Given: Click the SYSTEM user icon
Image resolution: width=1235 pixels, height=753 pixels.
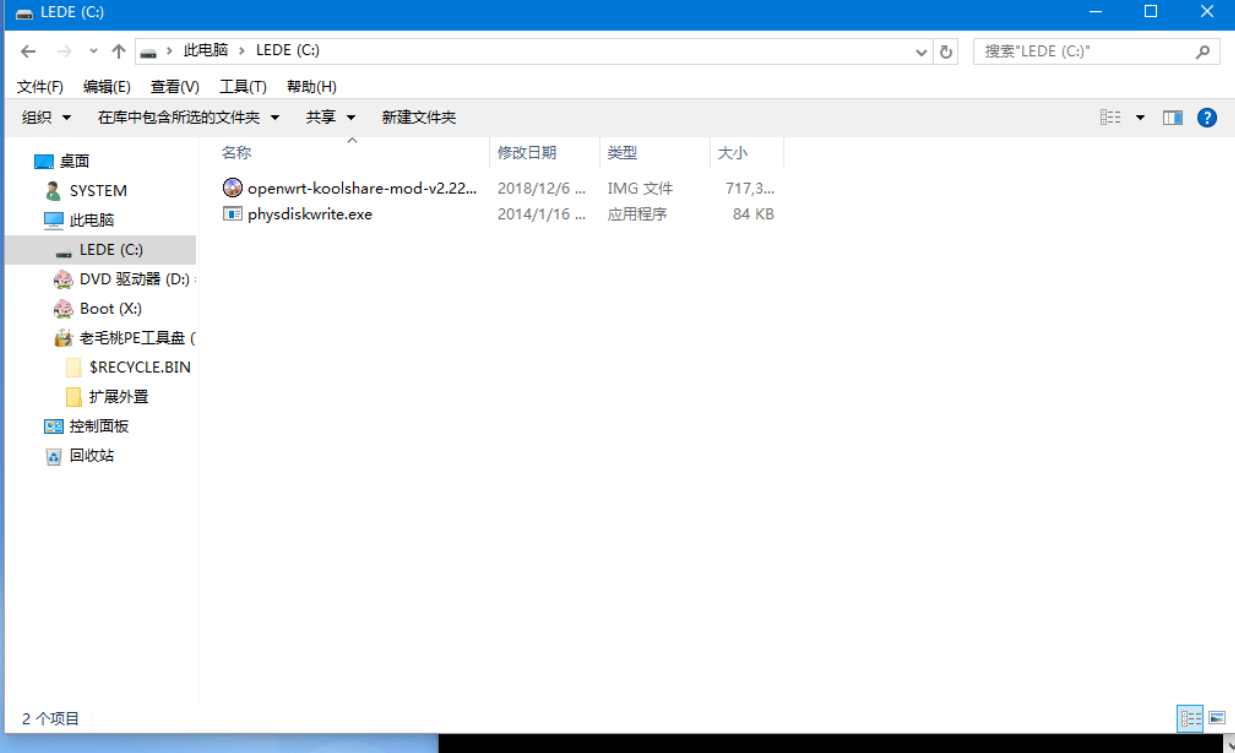Looking at the screenshot, I should (x=53, y=191).
